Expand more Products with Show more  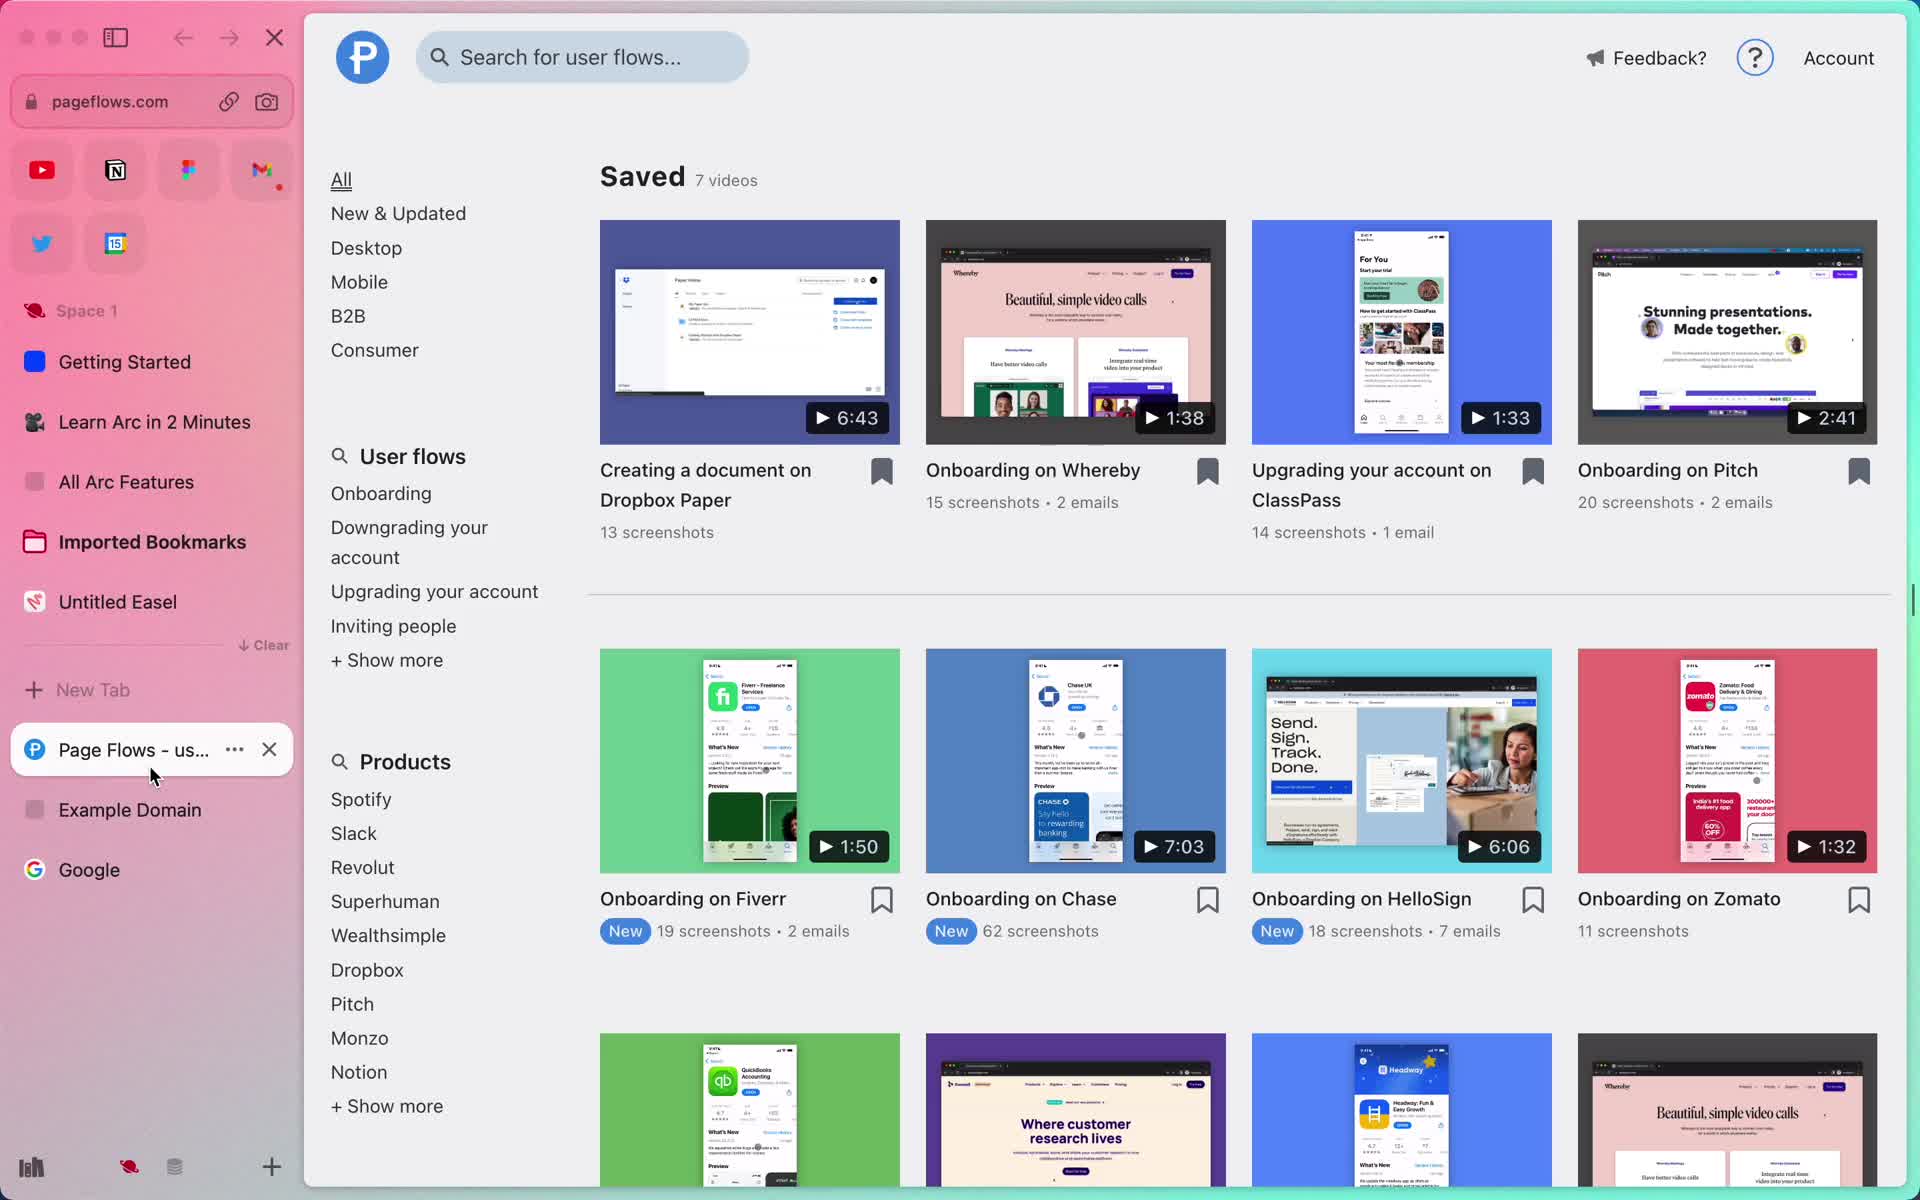pyautogui.click(x=387, y=1106)
